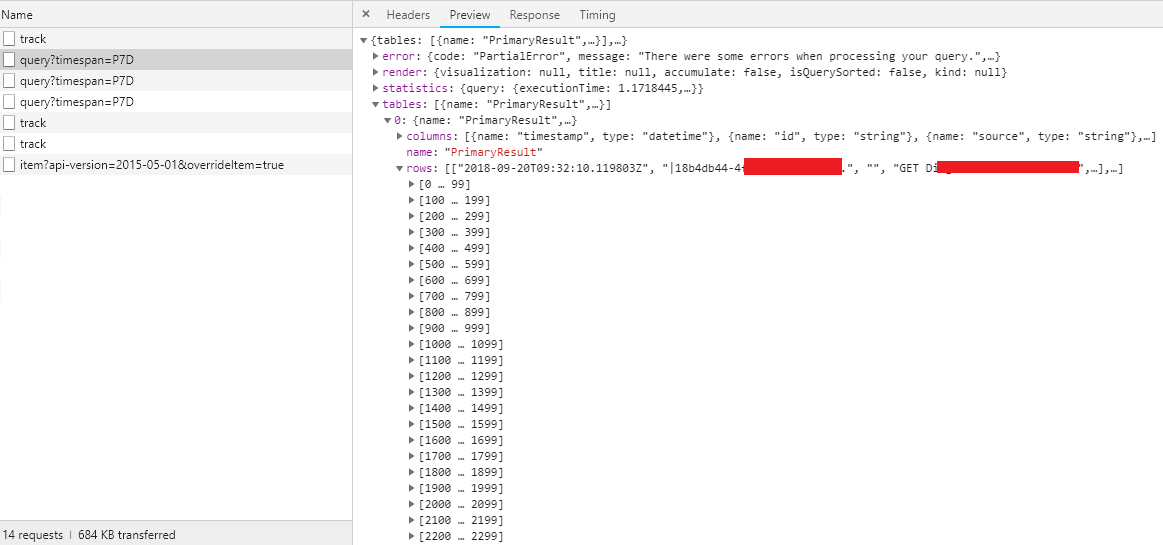Image resolution: width=1163 pixels, height=545 pixels.
Task: Collapse the rows array
Action: pos(400,168)
